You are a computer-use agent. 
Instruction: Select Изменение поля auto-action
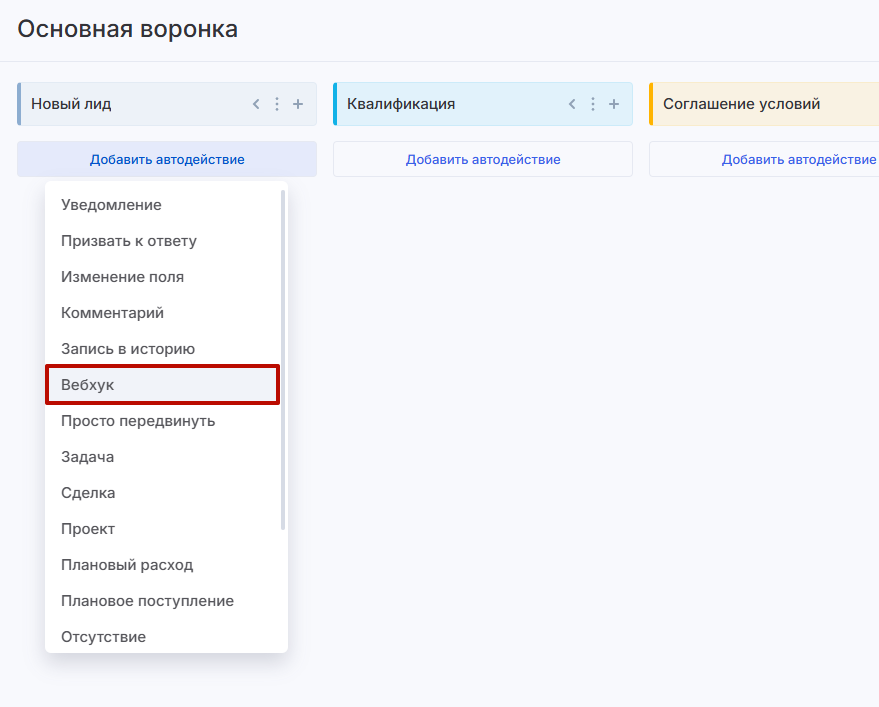122,277
